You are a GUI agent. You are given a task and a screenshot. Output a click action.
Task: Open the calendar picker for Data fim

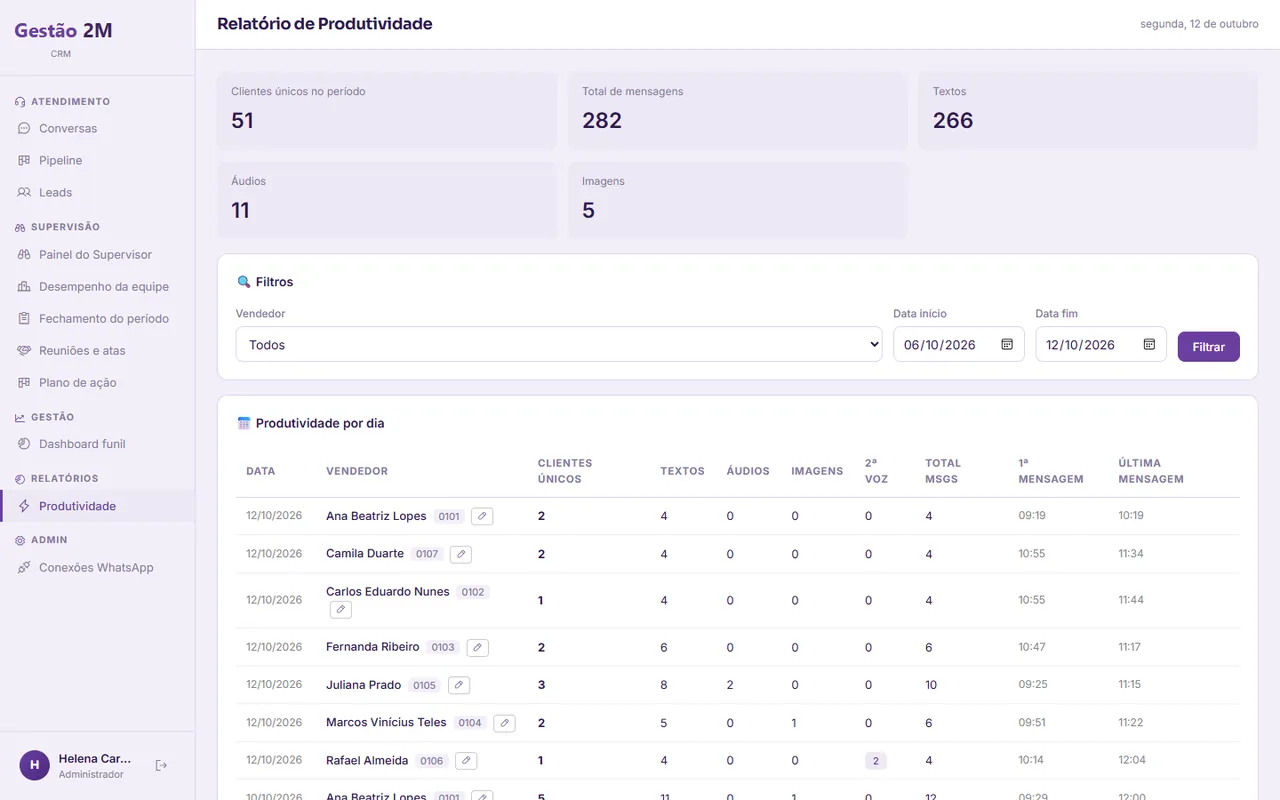pos(1149,344)
